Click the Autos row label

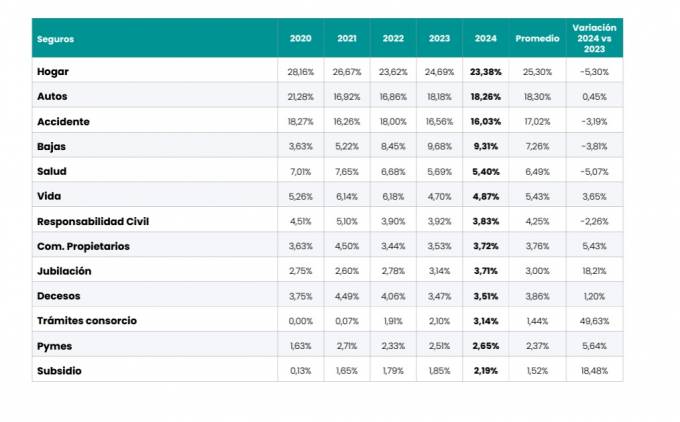click(52, 97)
